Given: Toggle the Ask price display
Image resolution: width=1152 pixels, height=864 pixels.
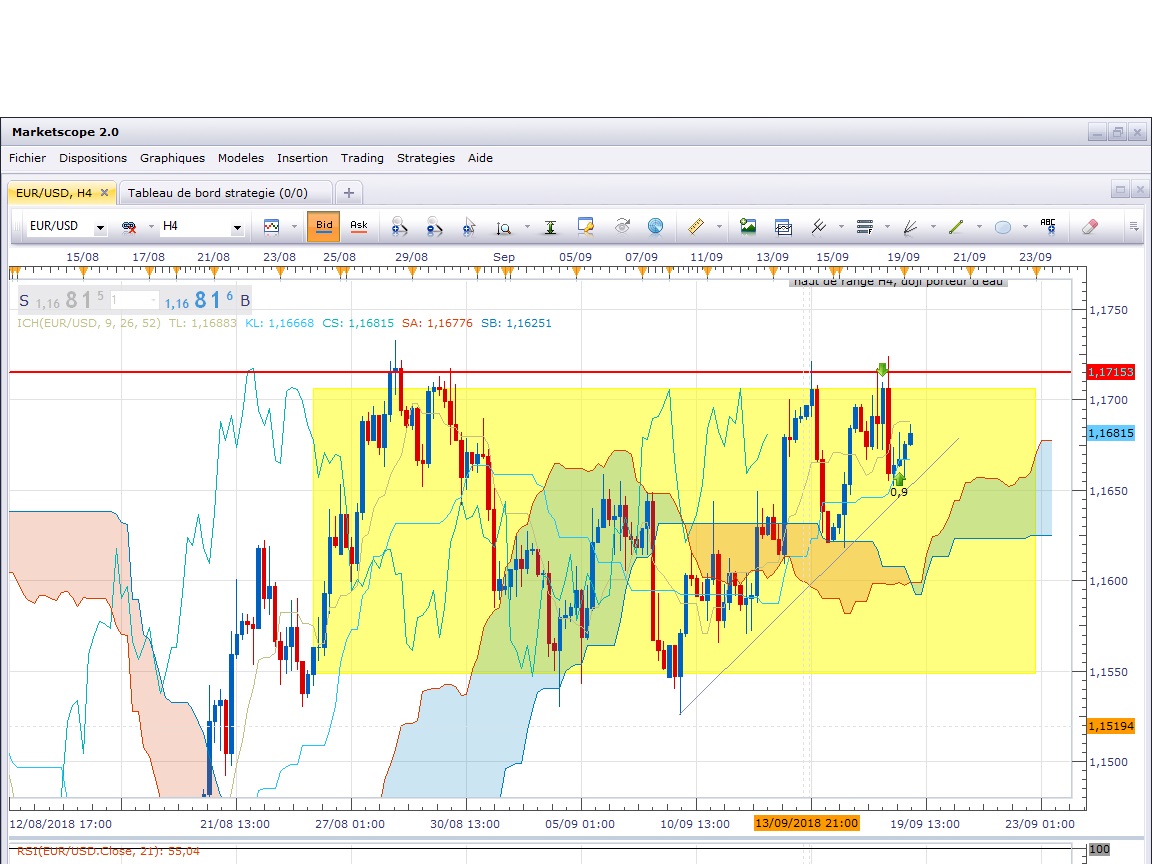Looking at the screenshot, I should (358, 226).
